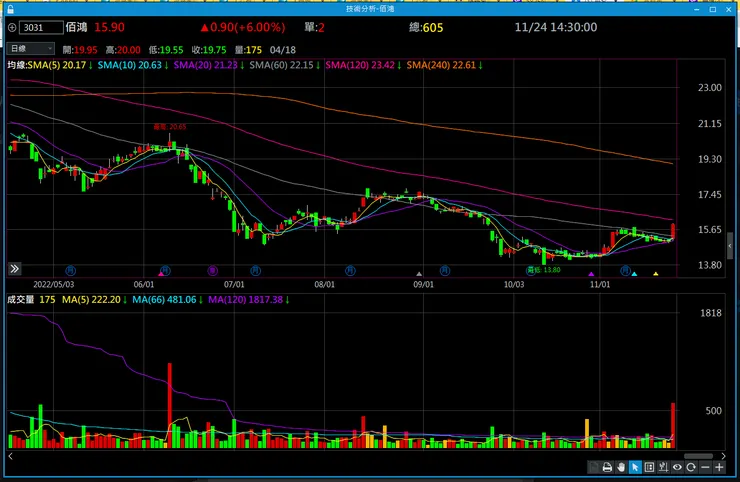Click the tallest red volume bar in June
The width and height of the screenshot is (740, 482).
click(x=169, y=405)
